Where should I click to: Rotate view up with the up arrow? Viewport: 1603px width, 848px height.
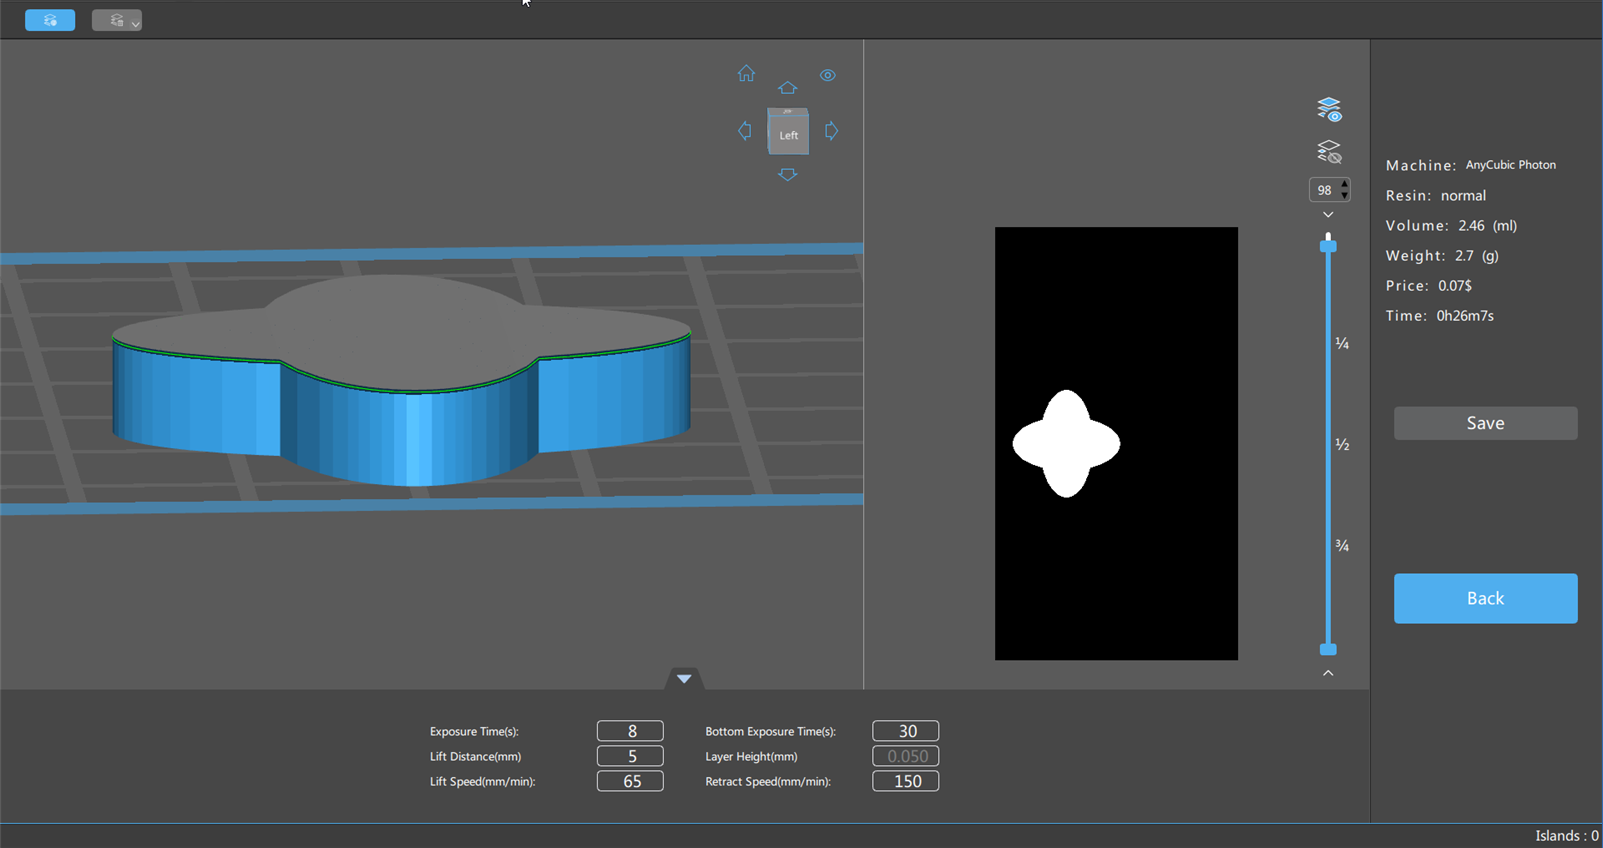(x=788, y=88)
